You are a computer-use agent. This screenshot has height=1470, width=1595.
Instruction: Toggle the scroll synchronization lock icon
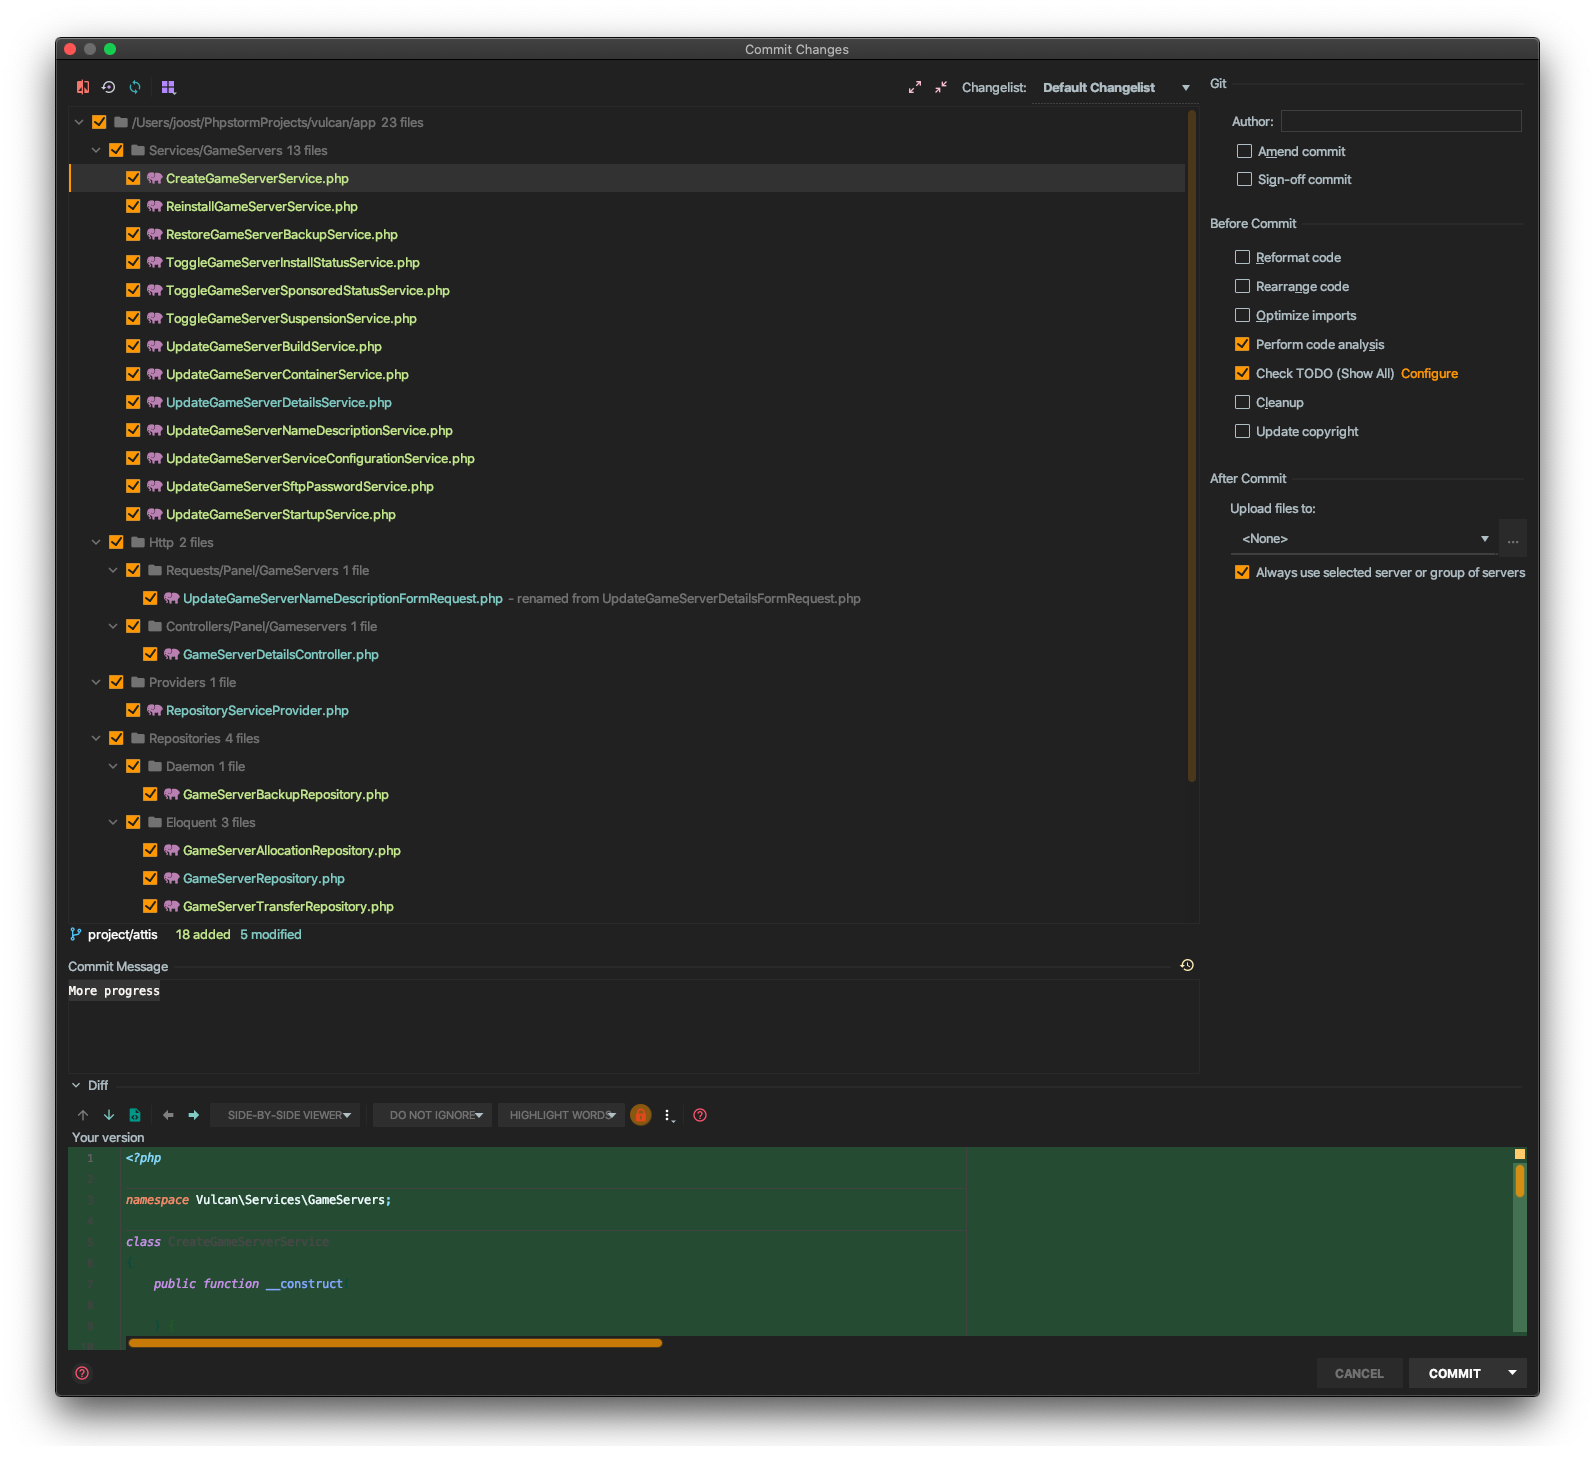(641, 1115)
